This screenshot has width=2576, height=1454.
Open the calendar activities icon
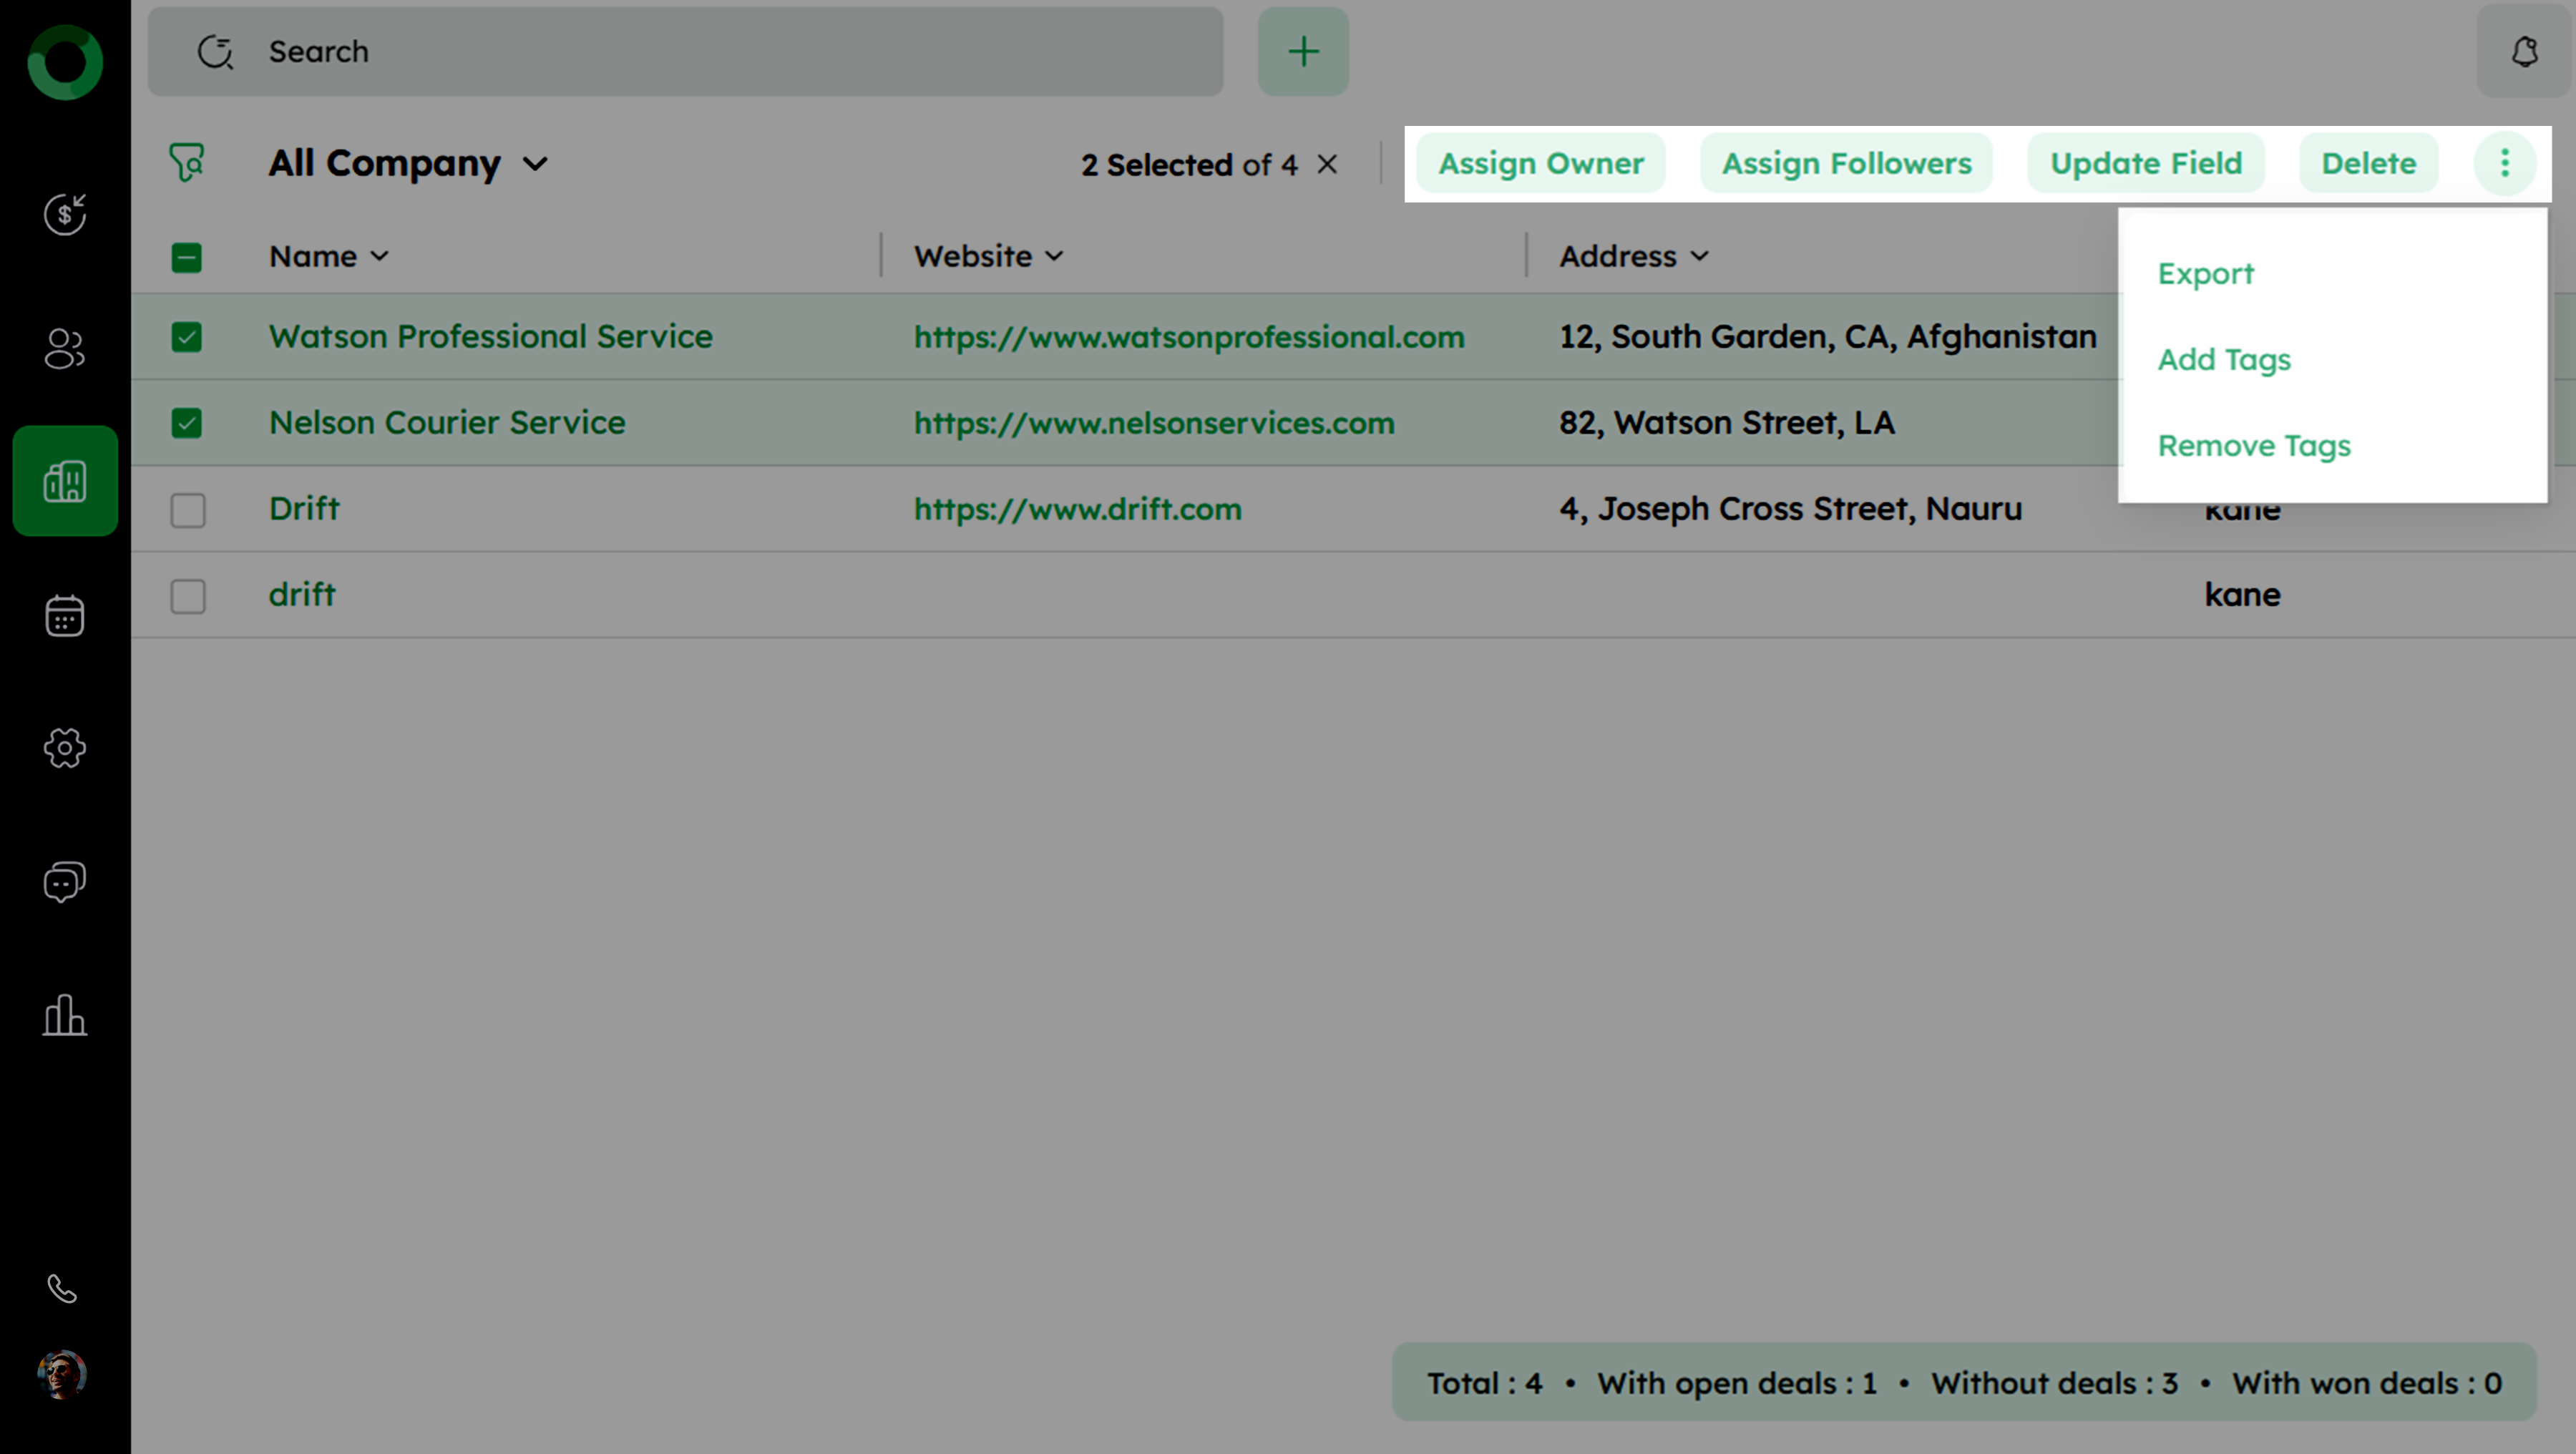pos(65,615)
